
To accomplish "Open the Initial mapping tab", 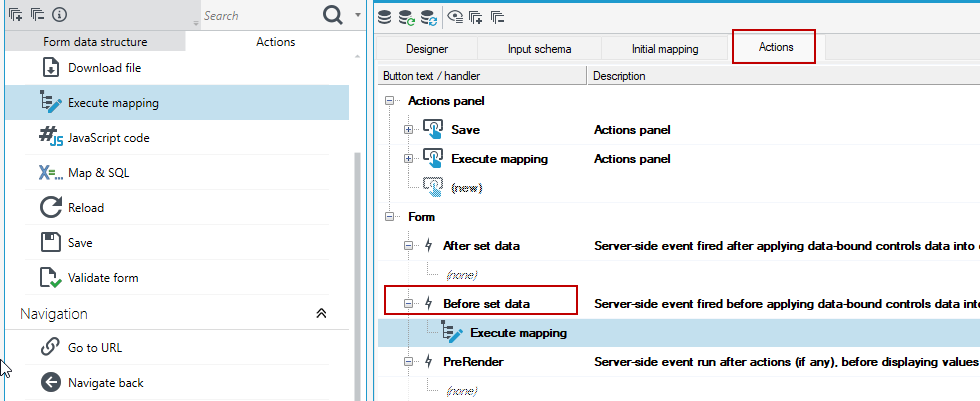I will click(665, 49).
